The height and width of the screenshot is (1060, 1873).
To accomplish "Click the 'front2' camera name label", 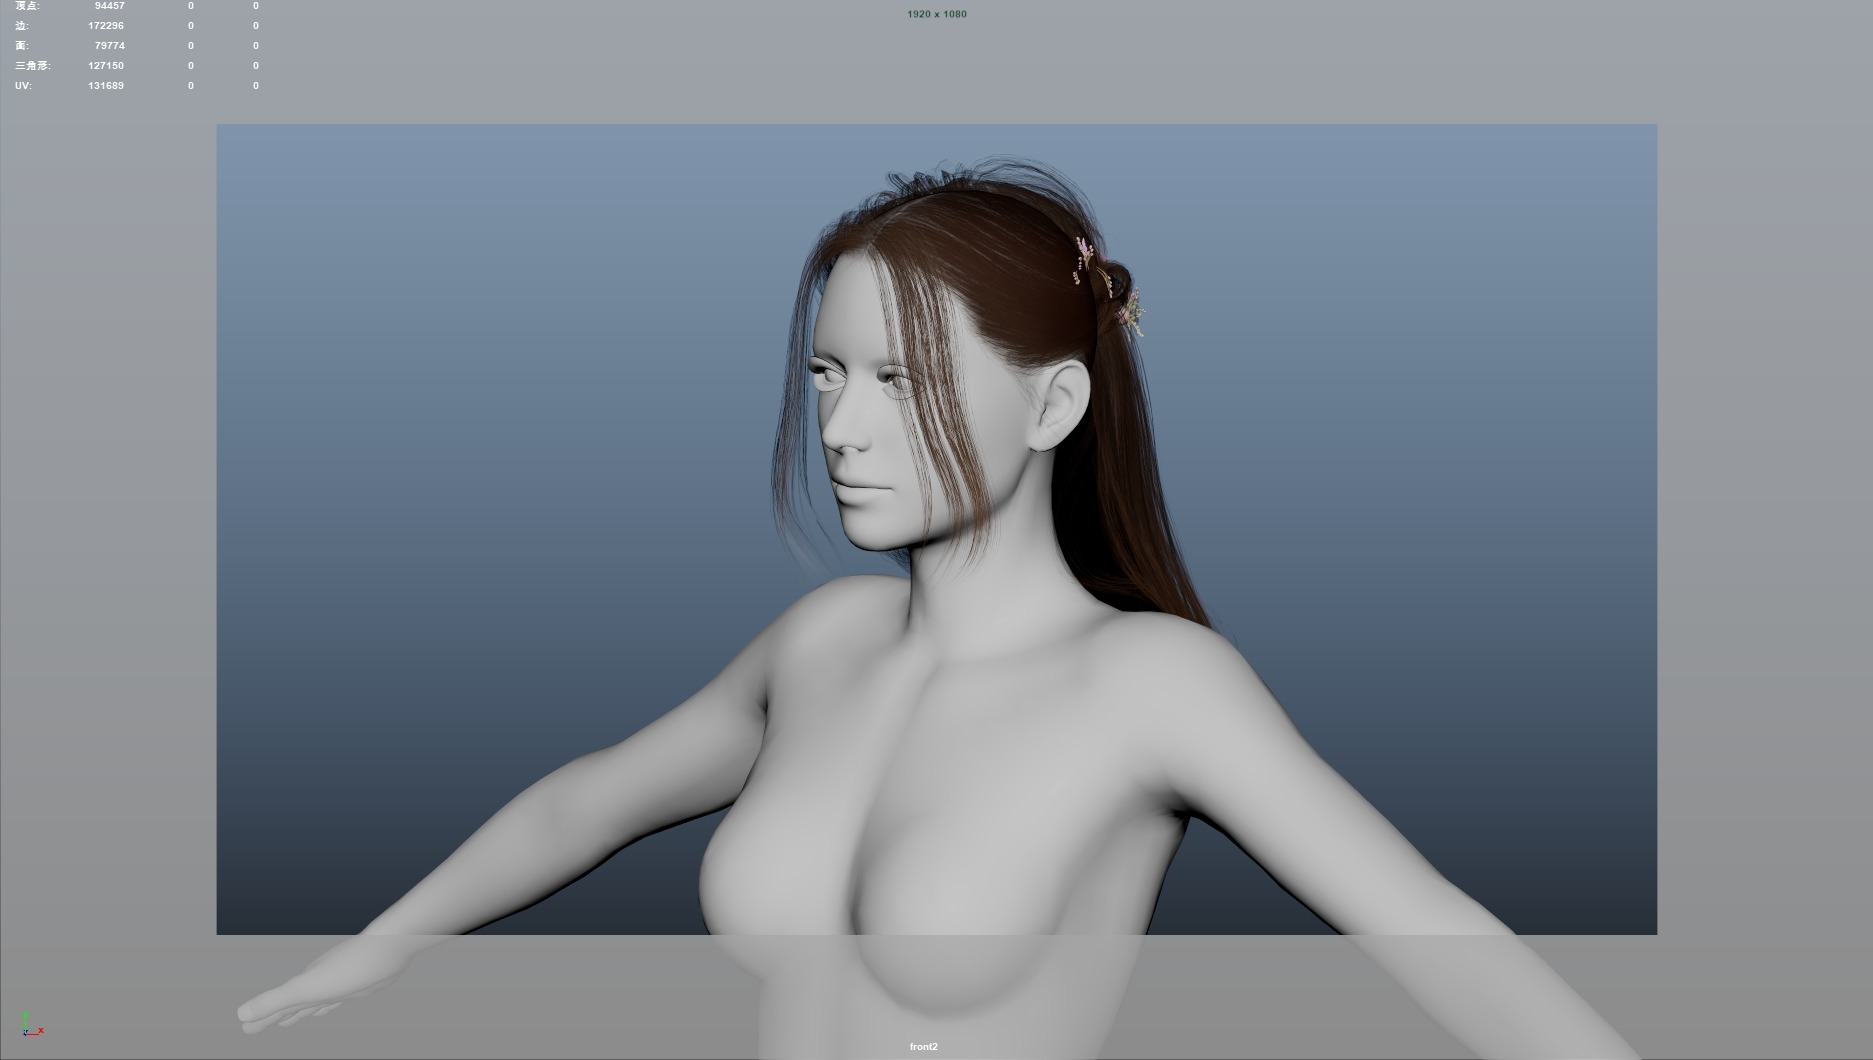I will coord(924,1047).
